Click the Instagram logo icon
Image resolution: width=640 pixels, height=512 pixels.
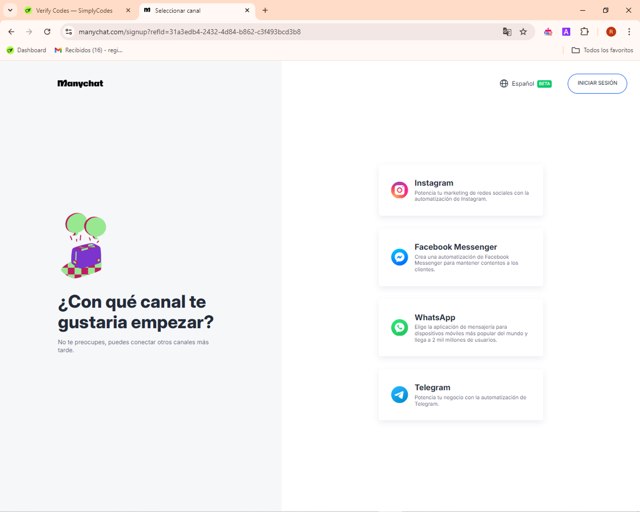[x=399, y=190]
